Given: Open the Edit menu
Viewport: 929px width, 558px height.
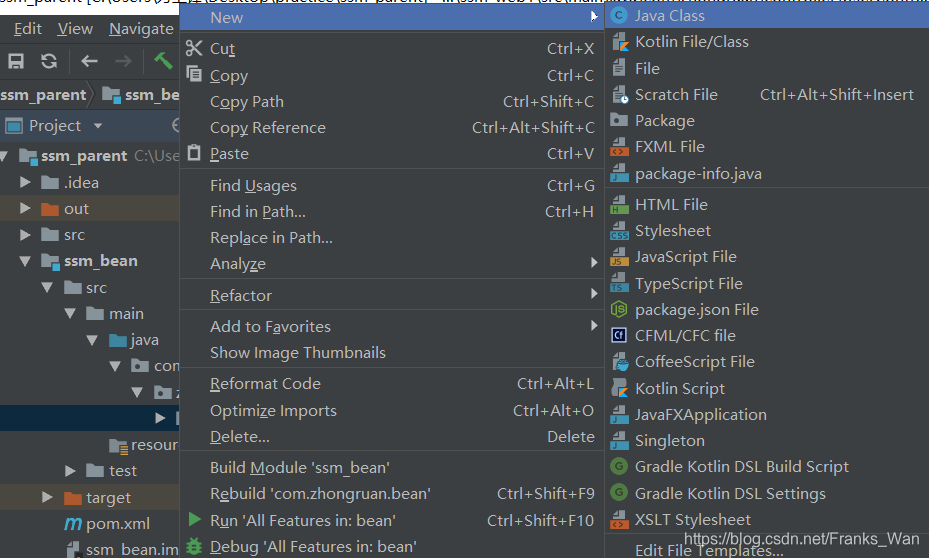Looking at the screenshot, I should (27, 28).
